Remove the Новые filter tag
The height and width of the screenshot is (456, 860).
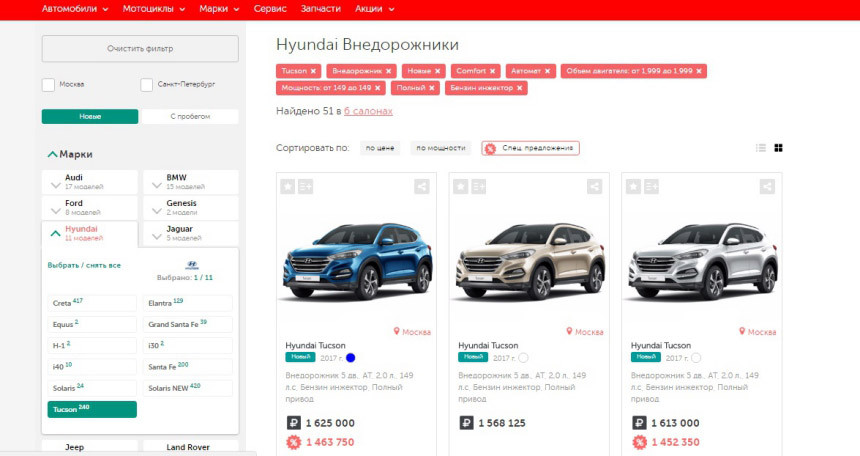[x=437, y=71]
